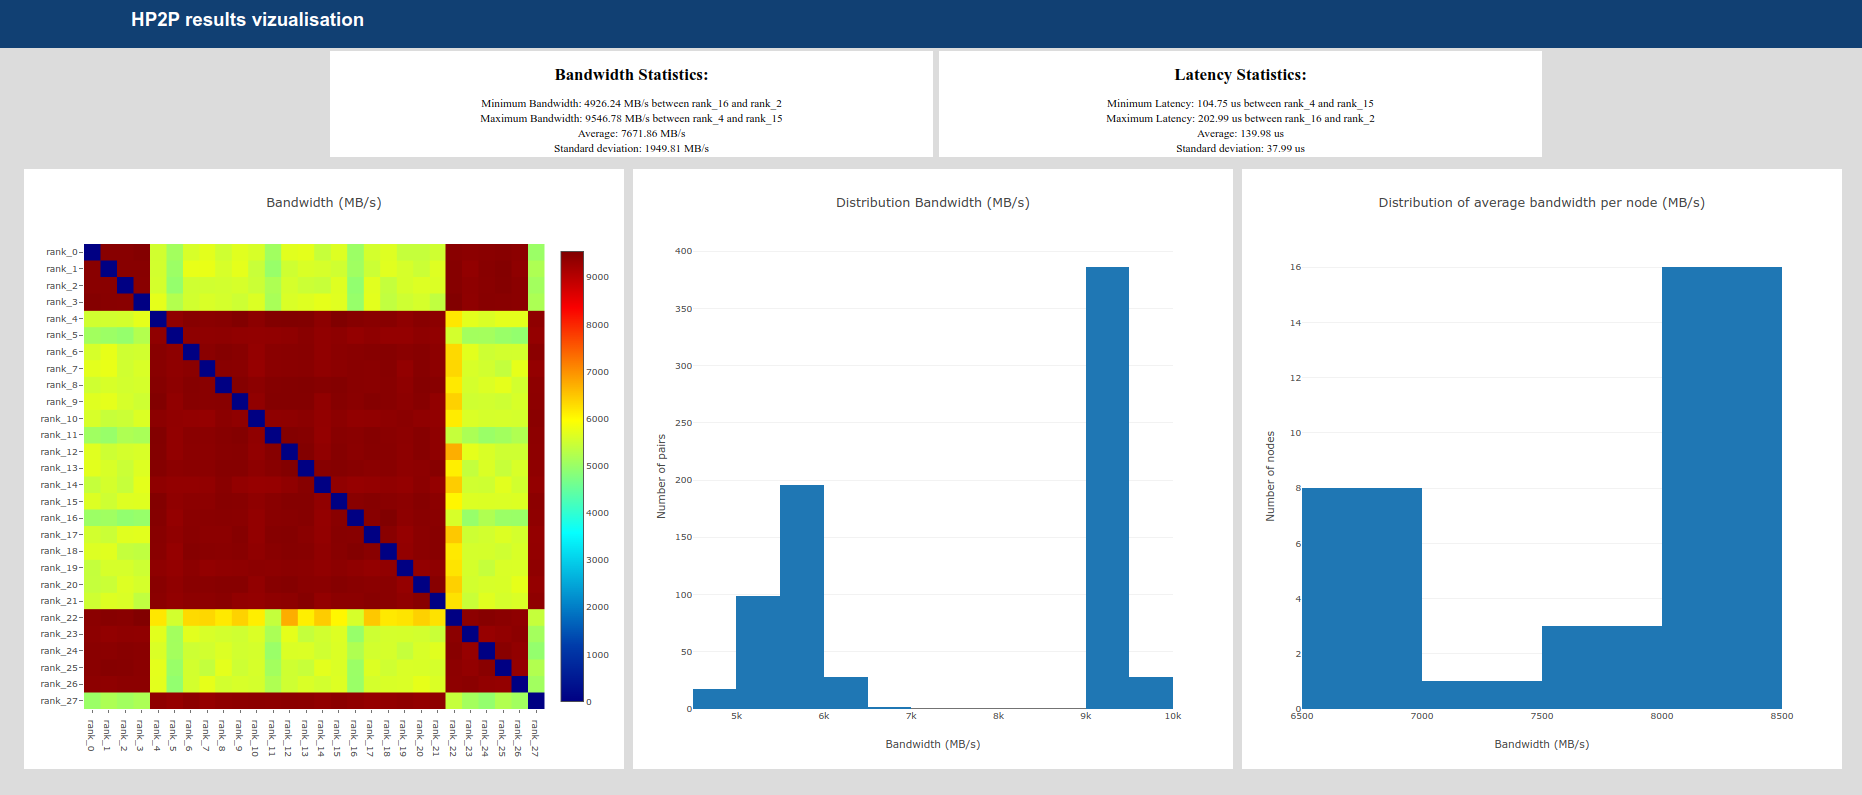Screen dimensions: 1862x795
Task: Click rank_11 label on heatmap vertical axis
Action: click(59, 435)
